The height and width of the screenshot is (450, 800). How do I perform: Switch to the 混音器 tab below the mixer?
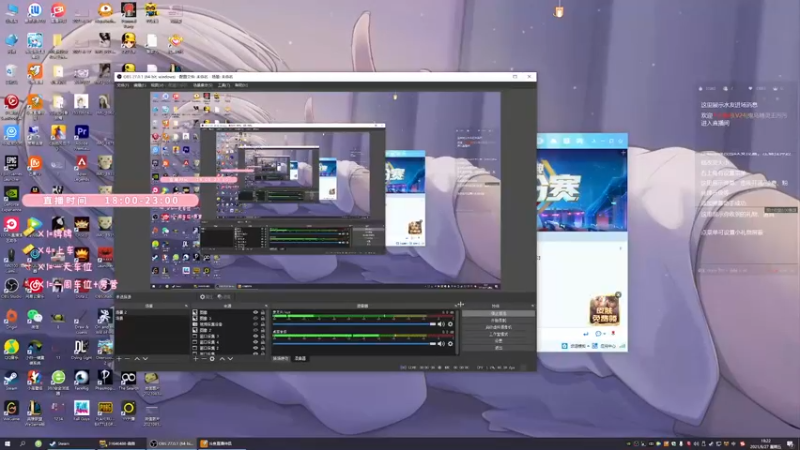click(x=300, y=358)
